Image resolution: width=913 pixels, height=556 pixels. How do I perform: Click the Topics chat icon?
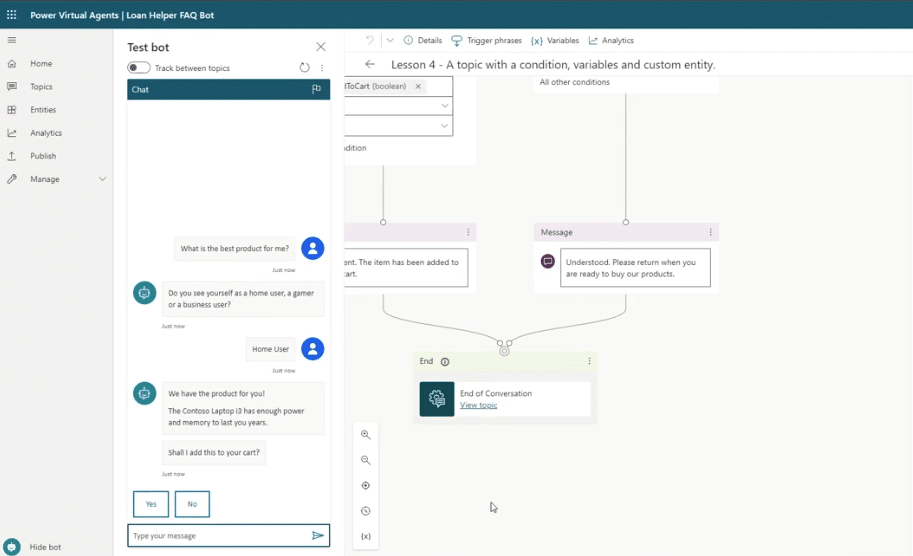click(x=12, y=87)
